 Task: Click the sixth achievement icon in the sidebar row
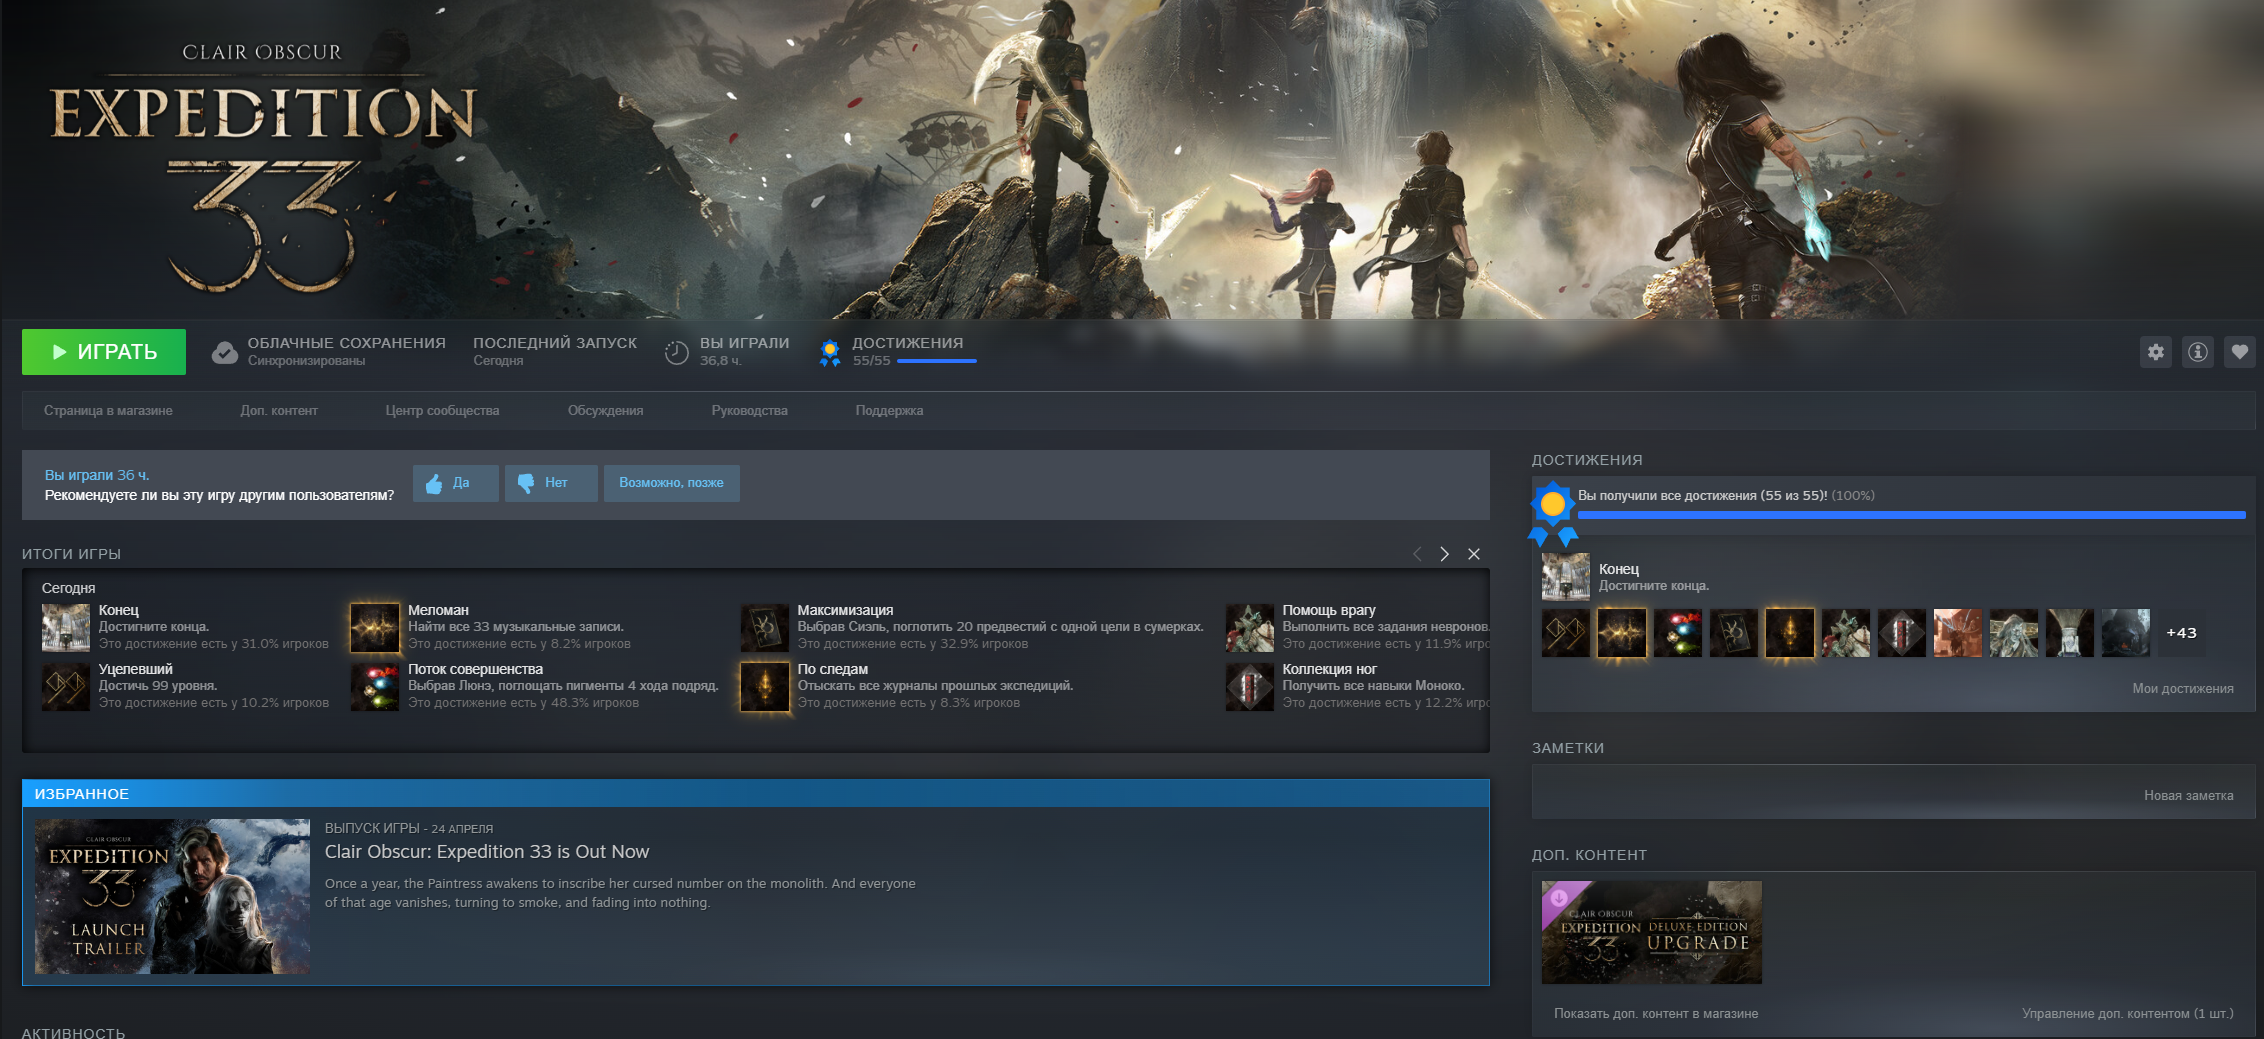coord(1846,633)
